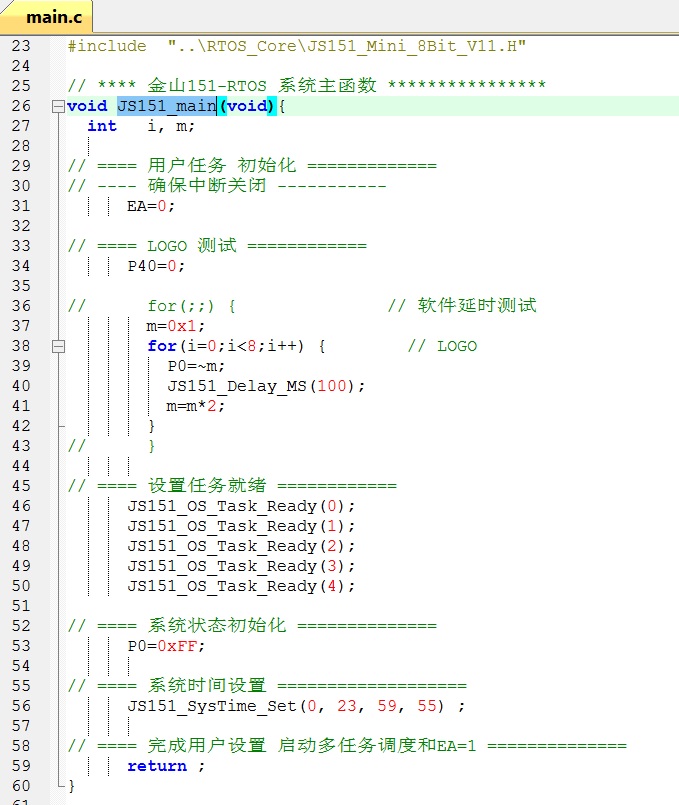679x805 pixels.
Task: Click JS151_OS_Task_Ready(3); line
Action: (241, 566)
